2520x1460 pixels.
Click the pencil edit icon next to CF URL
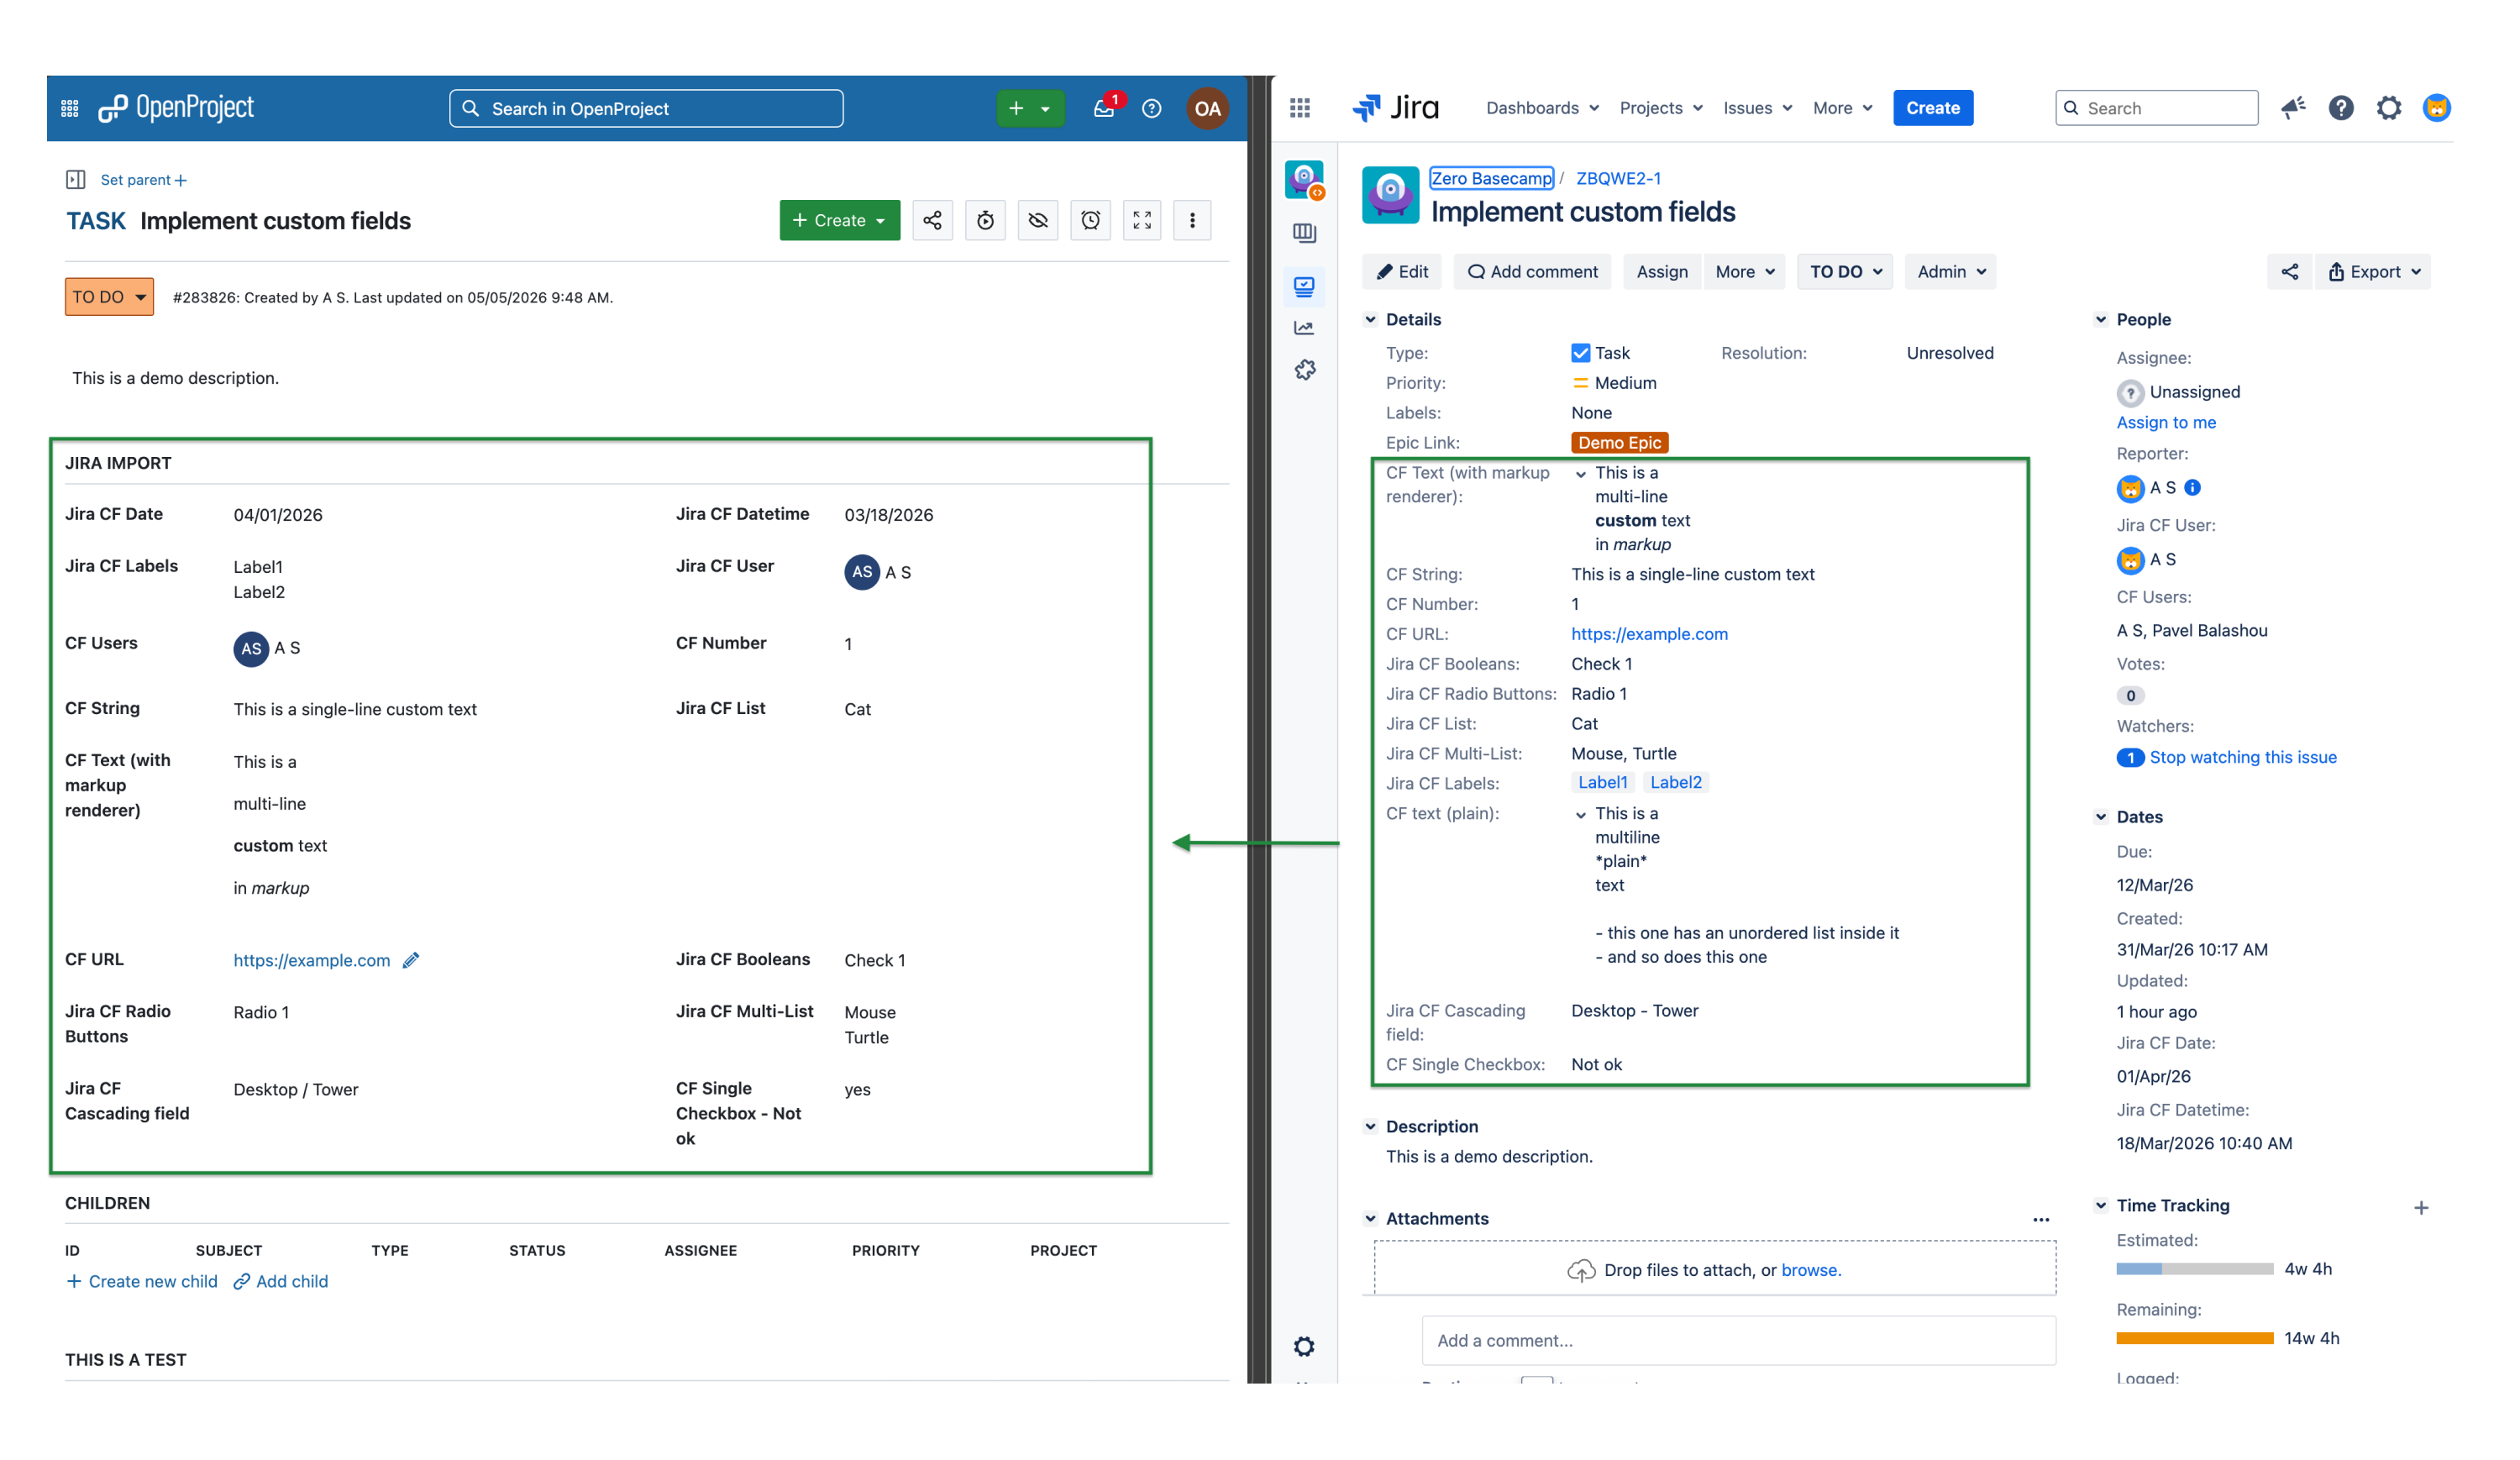pyautogui.click(x=411, y=960)
